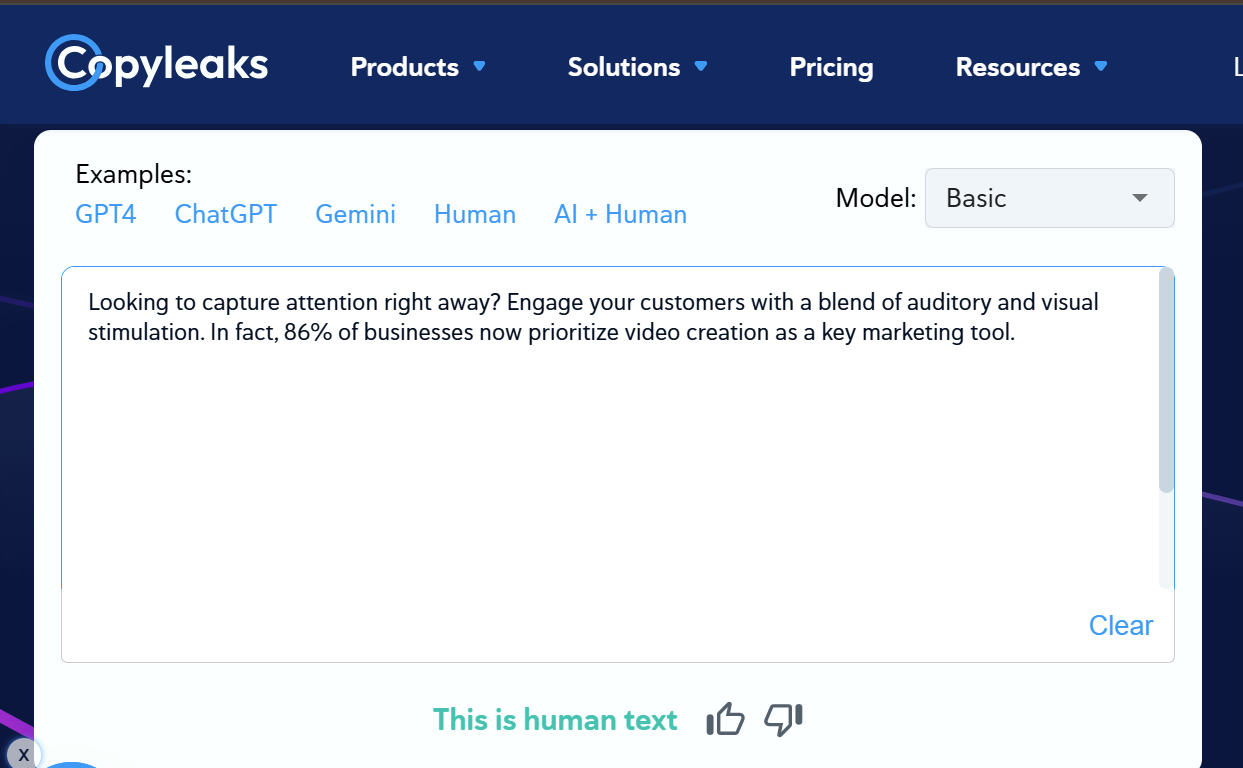
Task: Expand the Resources dropdown arrow
Action: 1101,66
